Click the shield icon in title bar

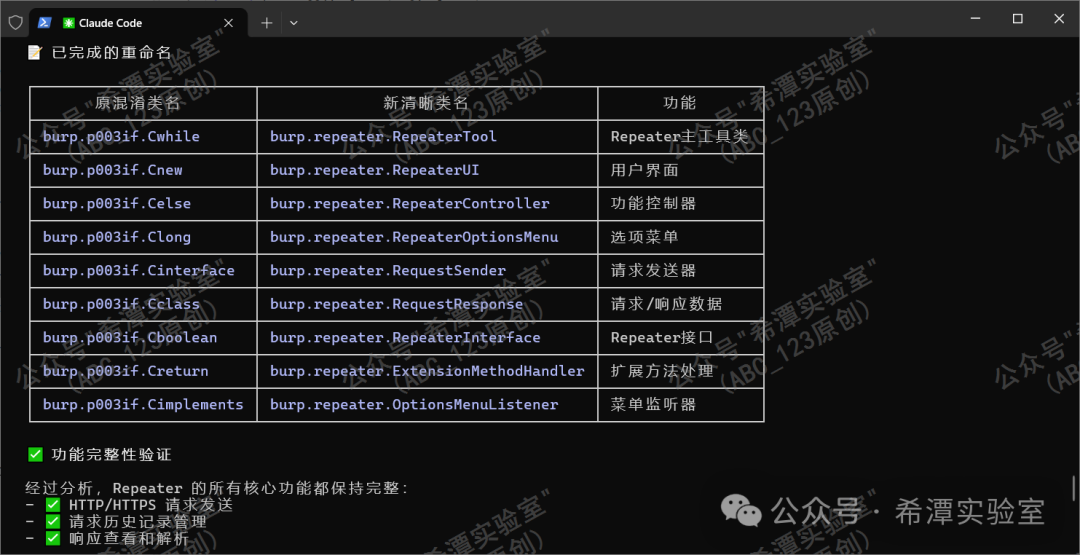[x=15, y=23]
